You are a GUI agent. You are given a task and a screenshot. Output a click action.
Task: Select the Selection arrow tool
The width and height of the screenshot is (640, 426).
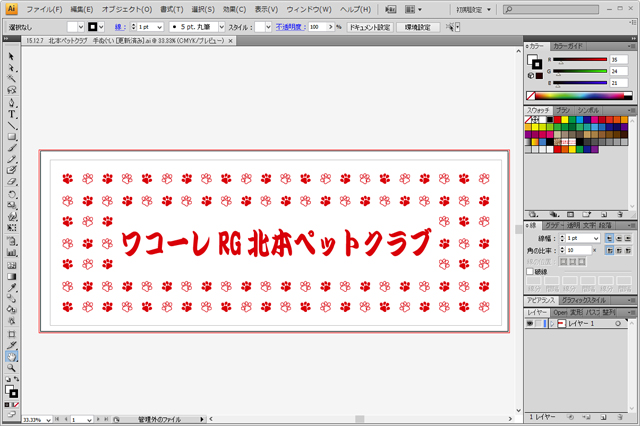[x=11, y=56]
